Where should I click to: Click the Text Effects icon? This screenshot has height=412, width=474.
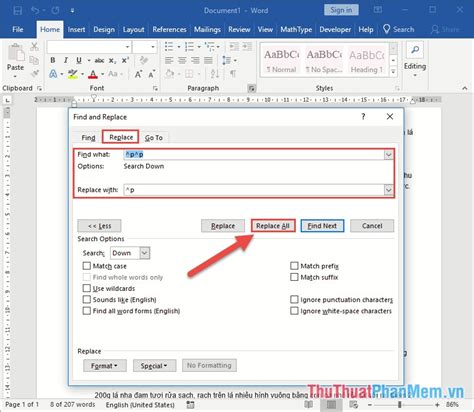coord(53,74)
